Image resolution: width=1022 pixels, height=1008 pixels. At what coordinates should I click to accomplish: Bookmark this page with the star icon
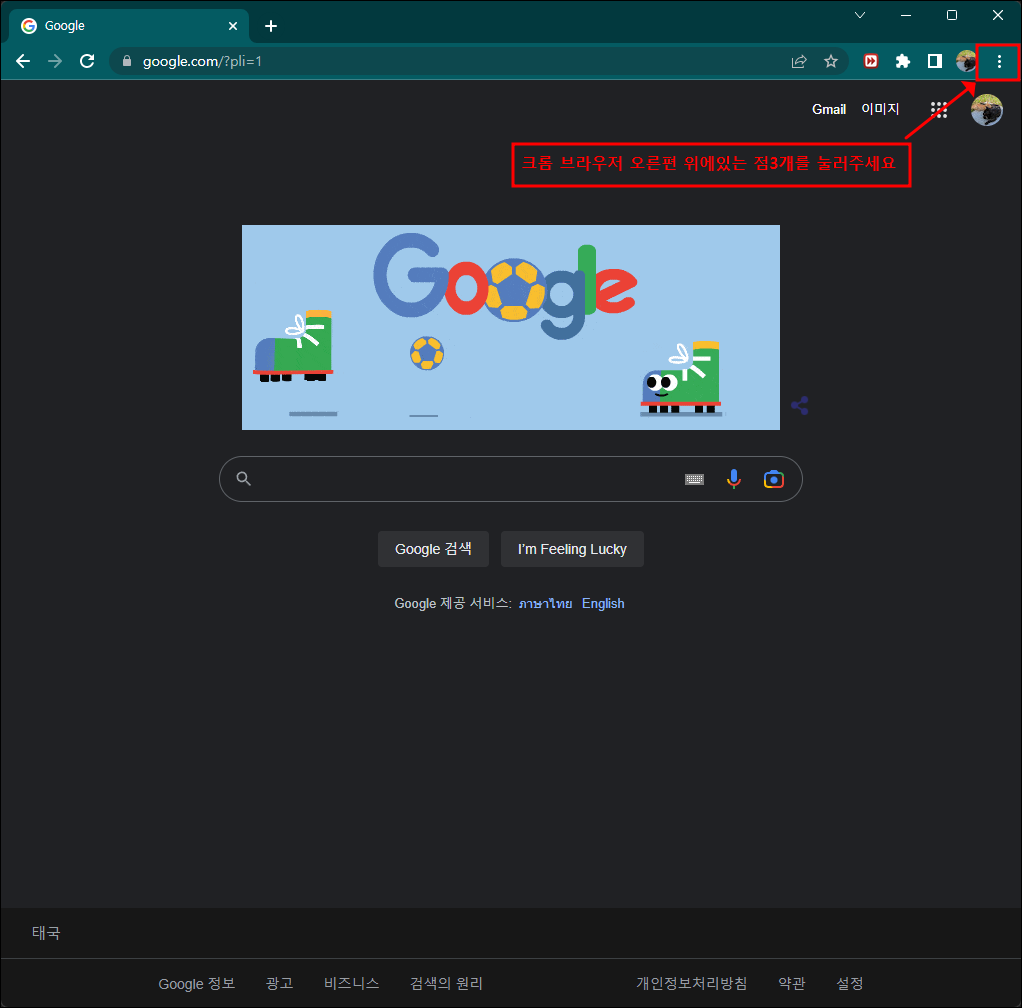coord(831,61)
